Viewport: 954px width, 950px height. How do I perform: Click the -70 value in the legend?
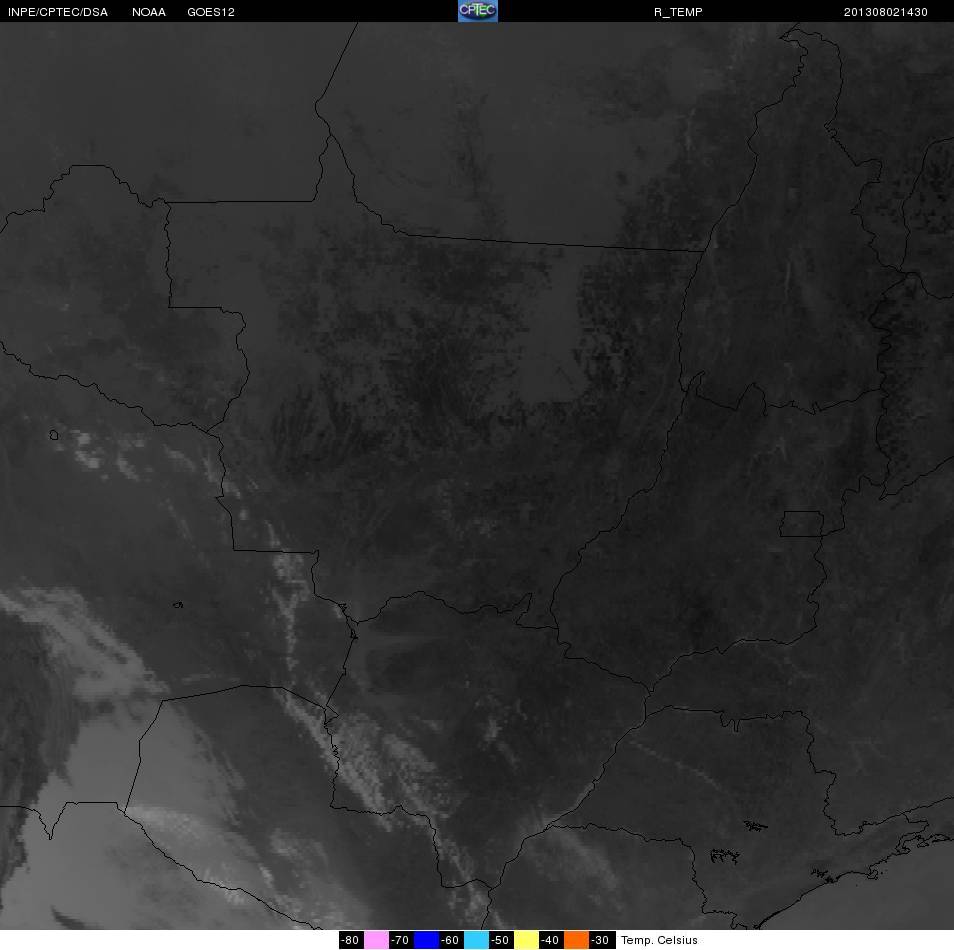[400, 940]
